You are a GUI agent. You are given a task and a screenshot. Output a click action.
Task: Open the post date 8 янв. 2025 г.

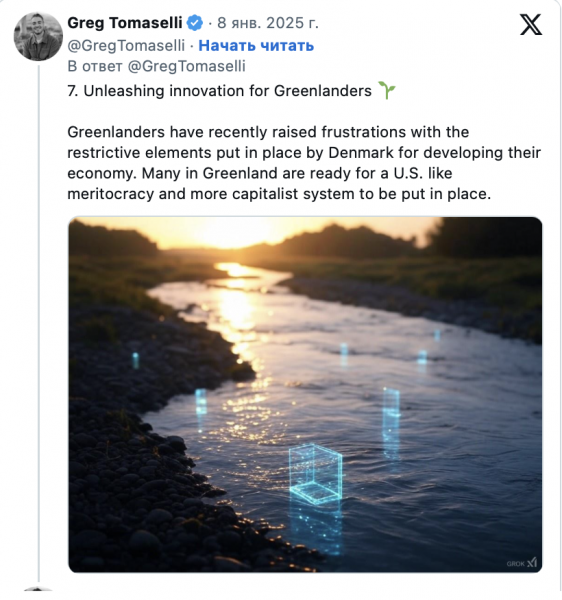click(x=268, y=23)
